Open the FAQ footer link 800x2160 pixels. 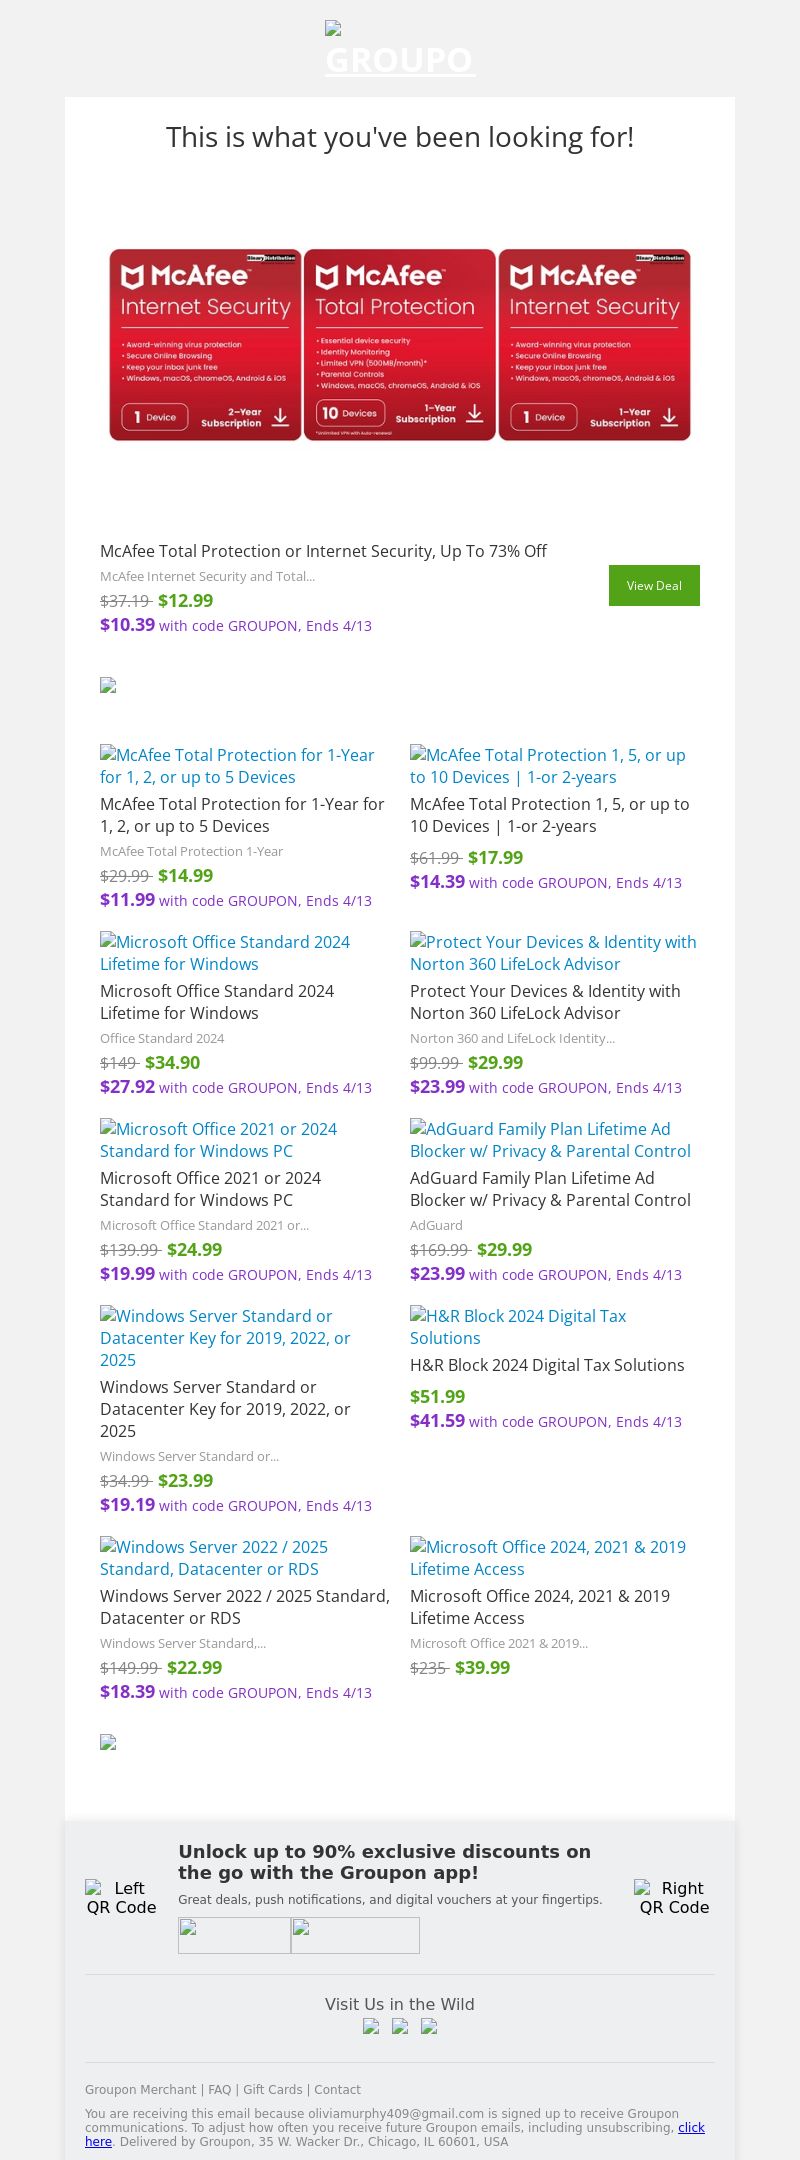(x=219, y=2090)
